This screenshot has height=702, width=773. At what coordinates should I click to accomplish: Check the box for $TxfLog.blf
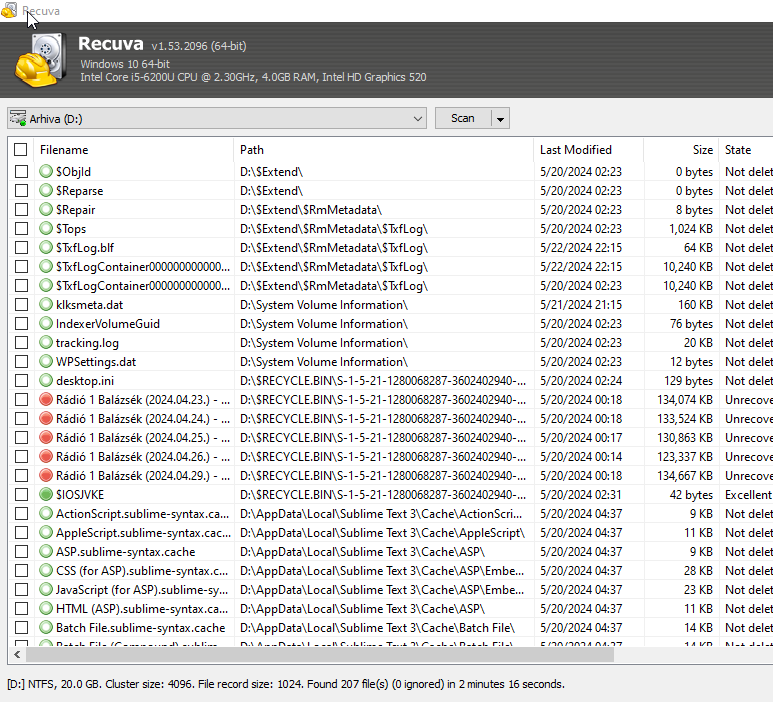21,247
